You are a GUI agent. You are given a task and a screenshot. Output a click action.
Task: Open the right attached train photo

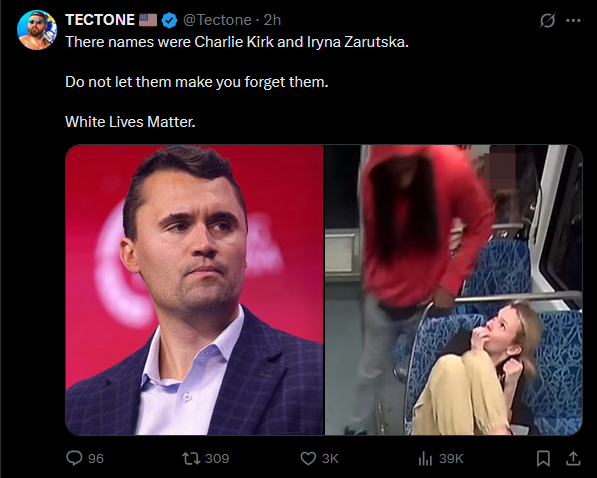[453, 289]
